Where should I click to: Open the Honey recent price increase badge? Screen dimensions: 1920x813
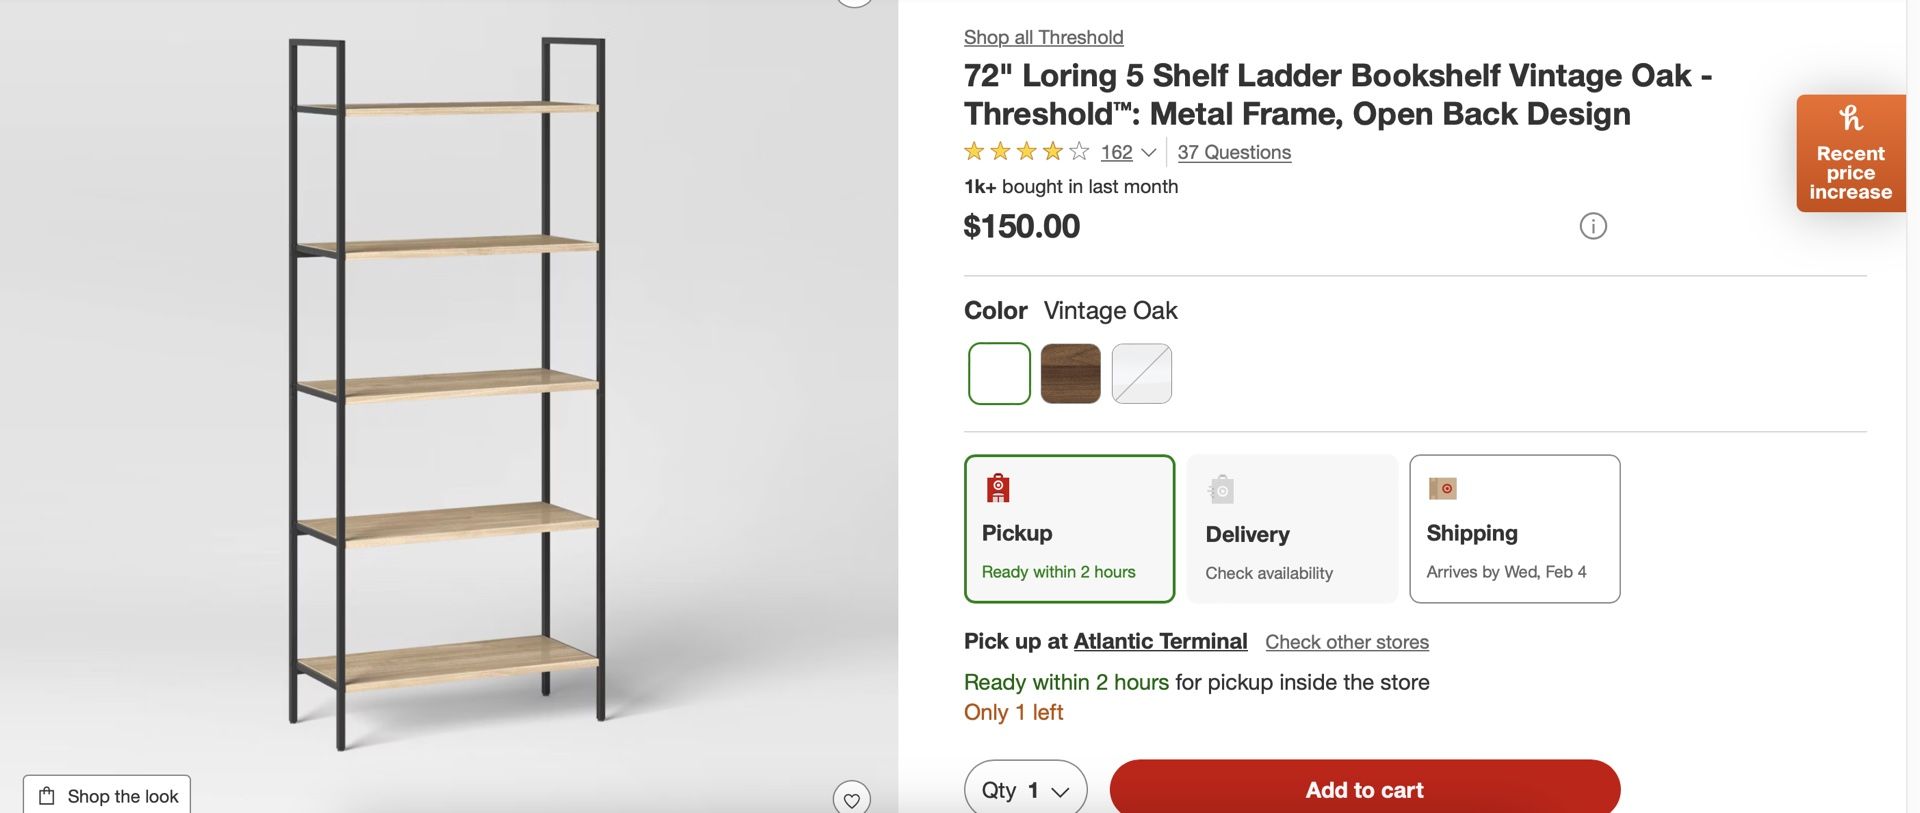[1850, 153]
